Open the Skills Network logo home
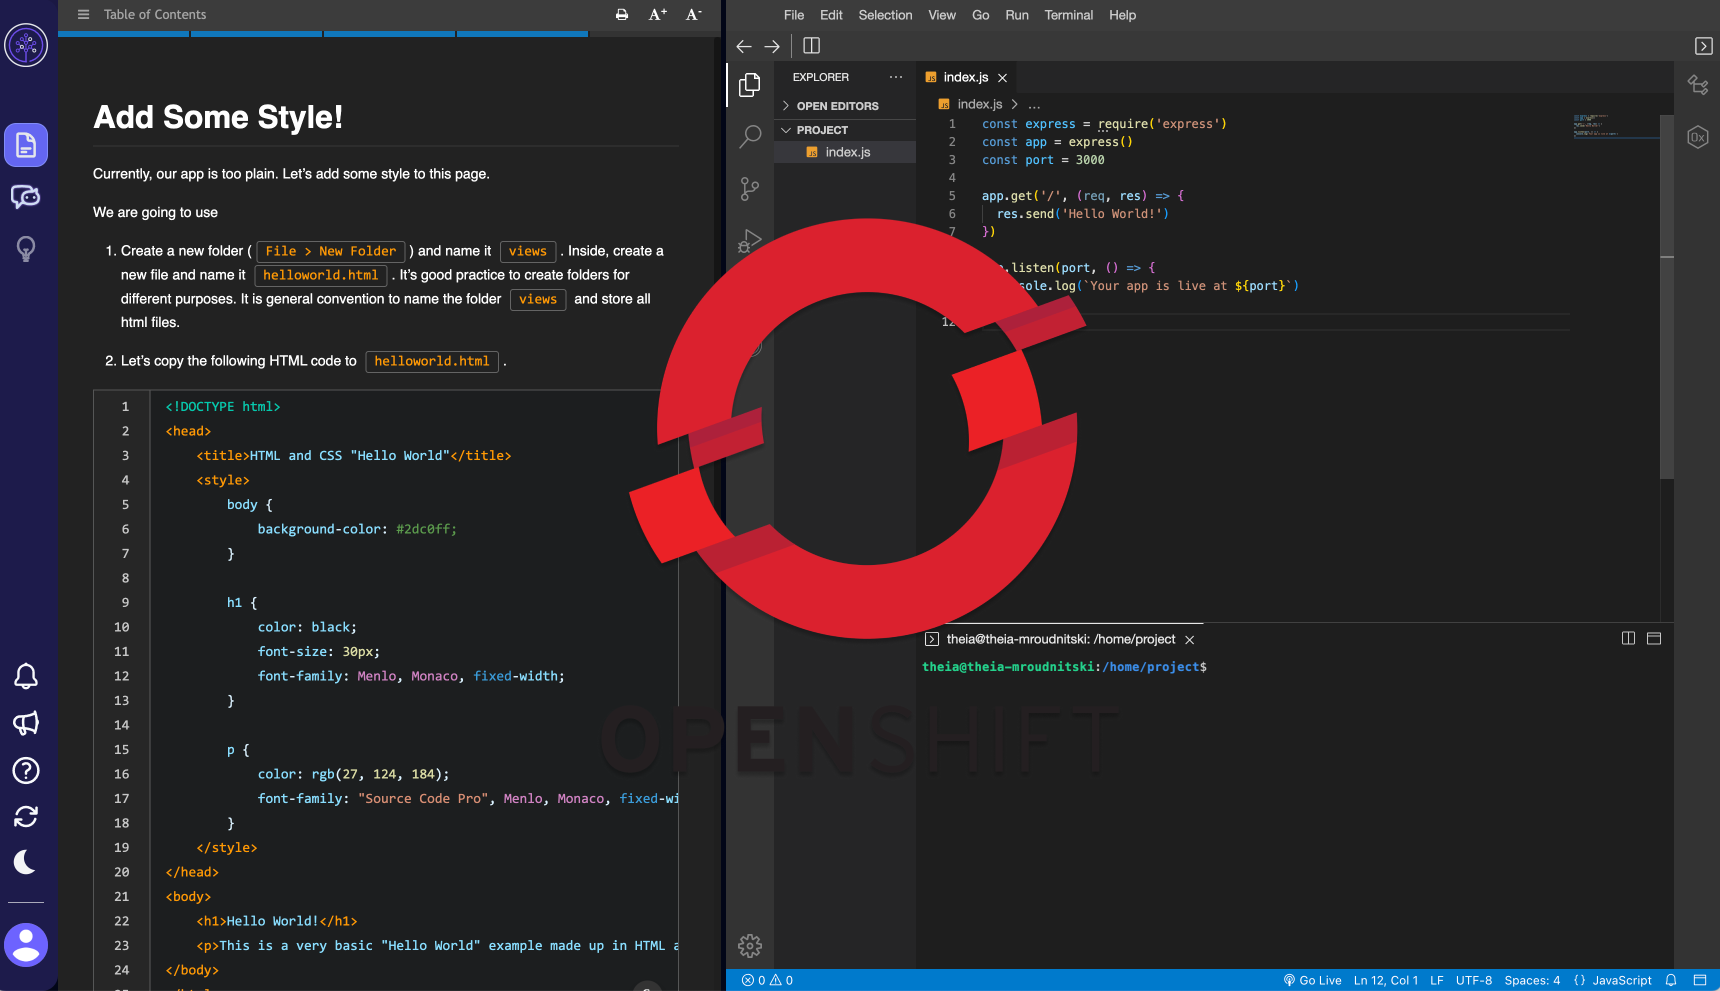The image size is (1720, 991). pyautogui.click(x=26, y=45)
